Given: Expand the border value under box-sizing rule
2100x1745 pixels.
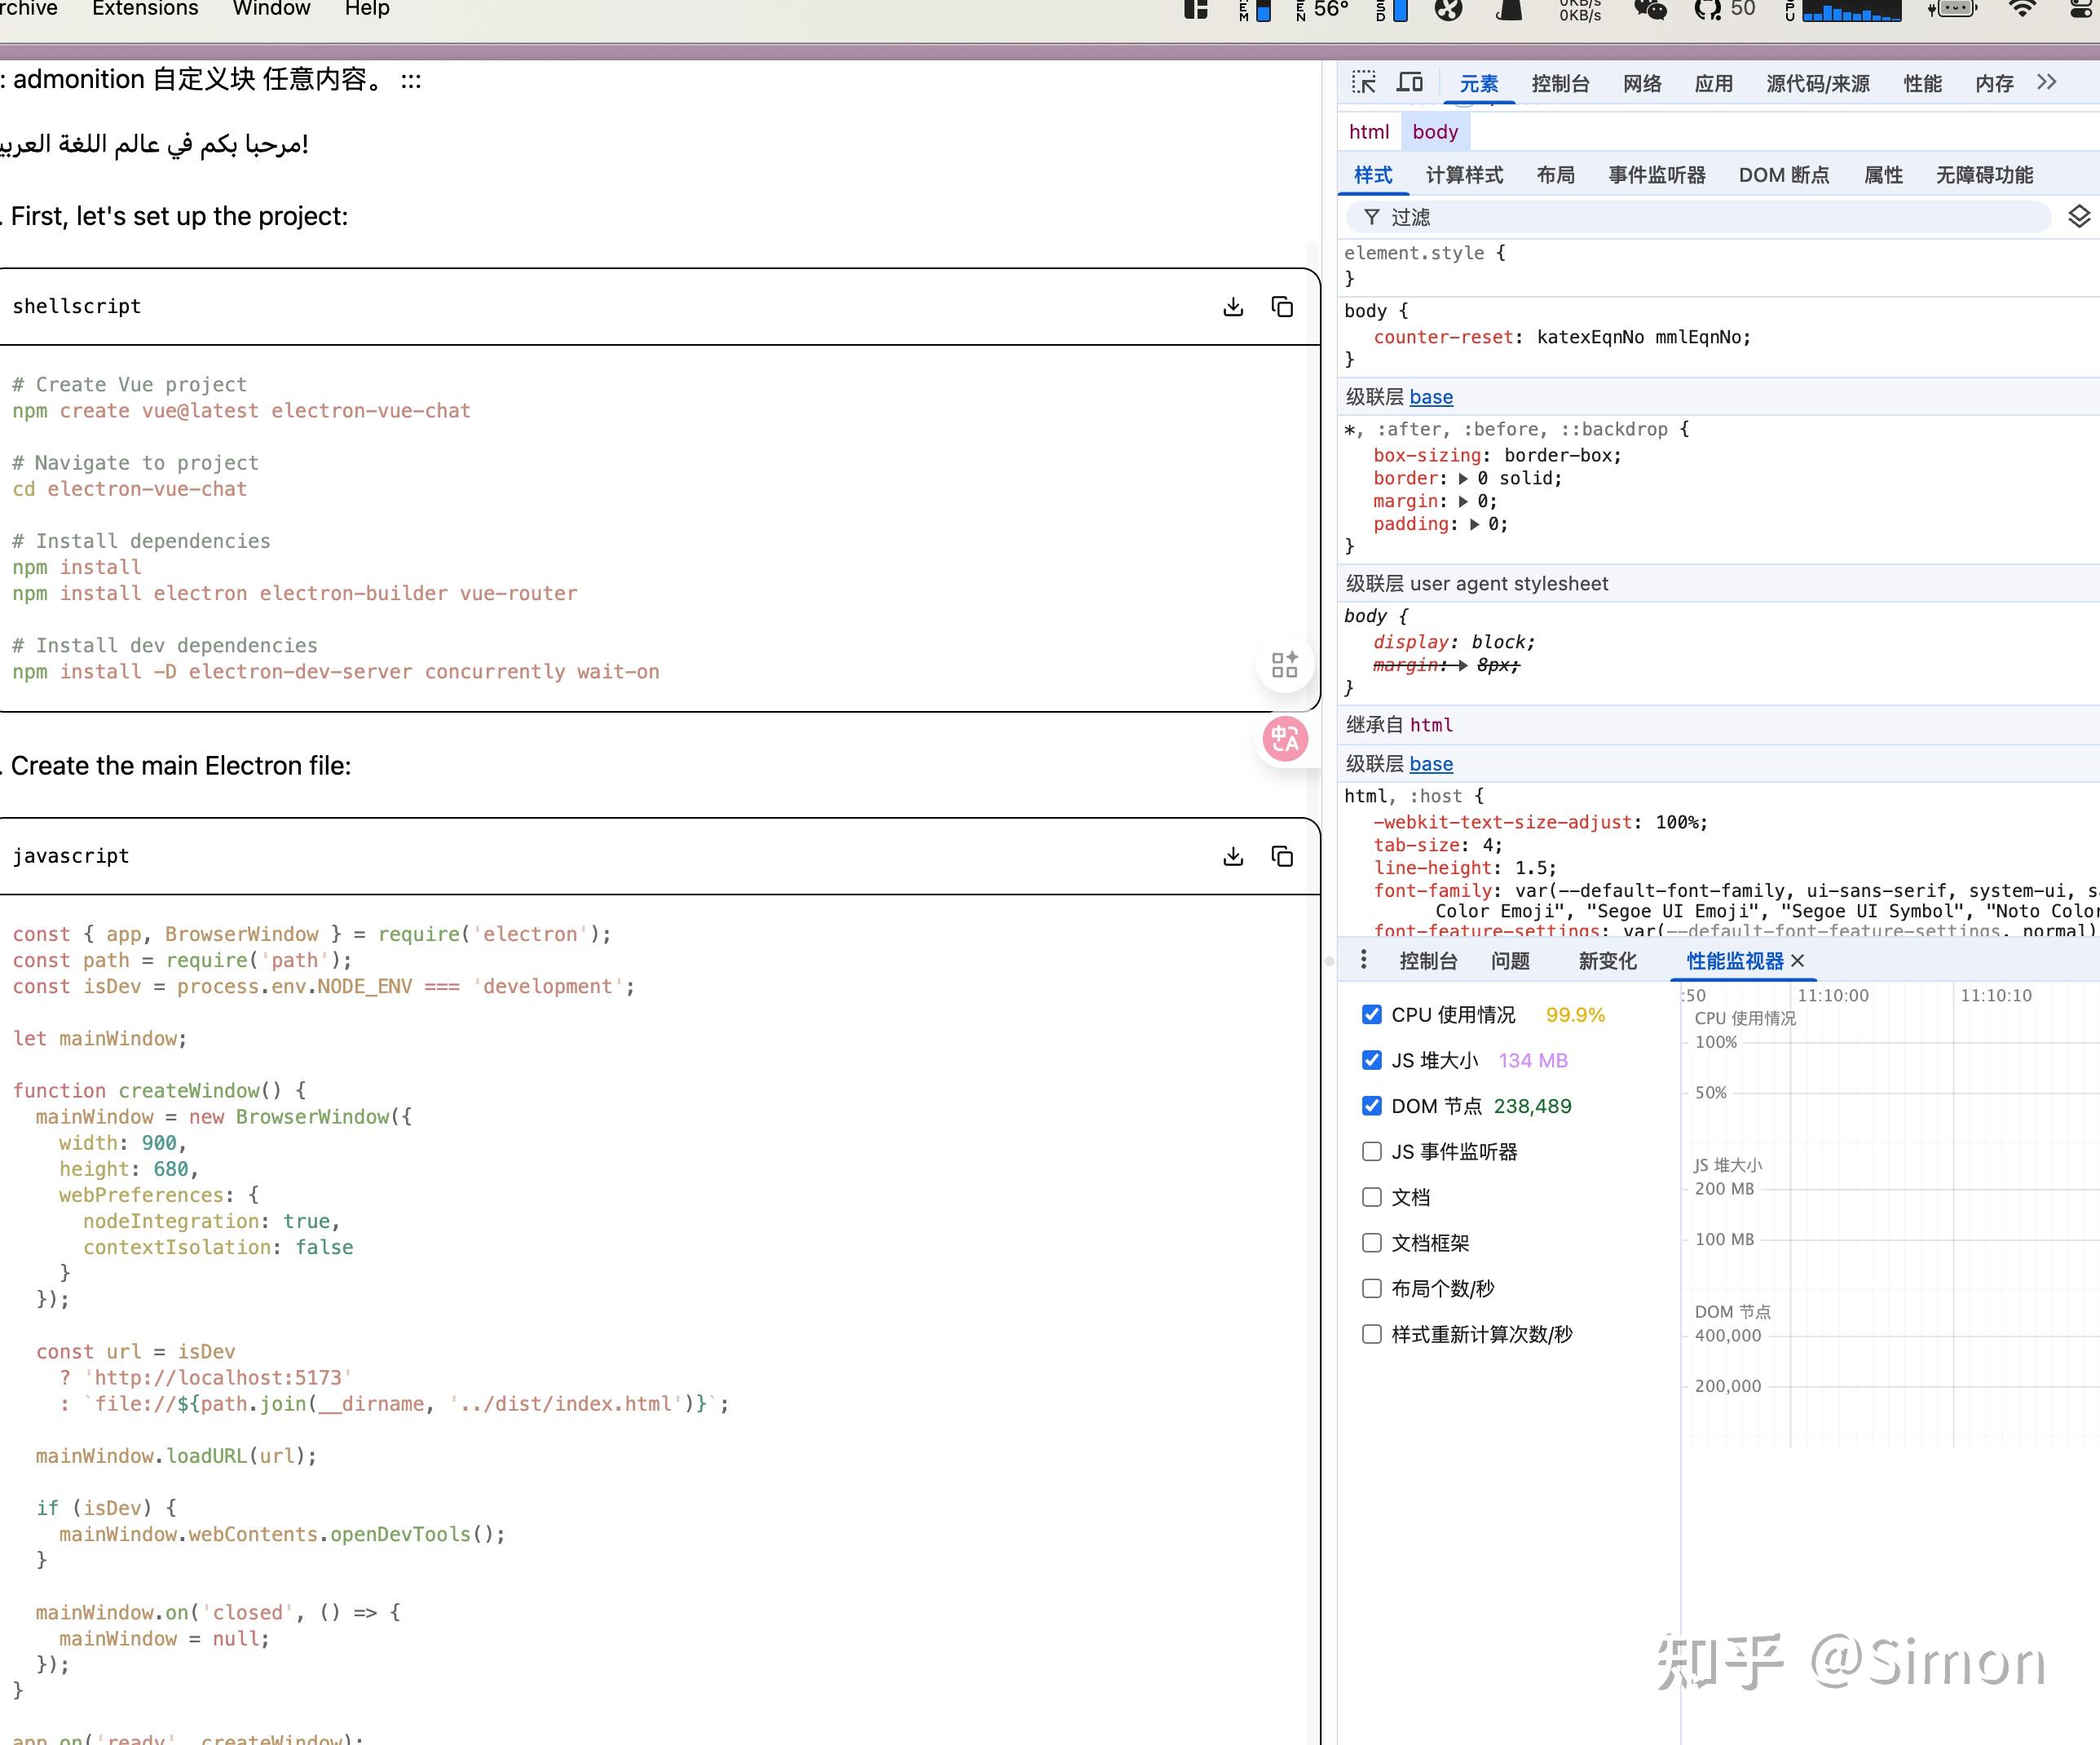Looking at the screenshot, I should [1465, 478].
